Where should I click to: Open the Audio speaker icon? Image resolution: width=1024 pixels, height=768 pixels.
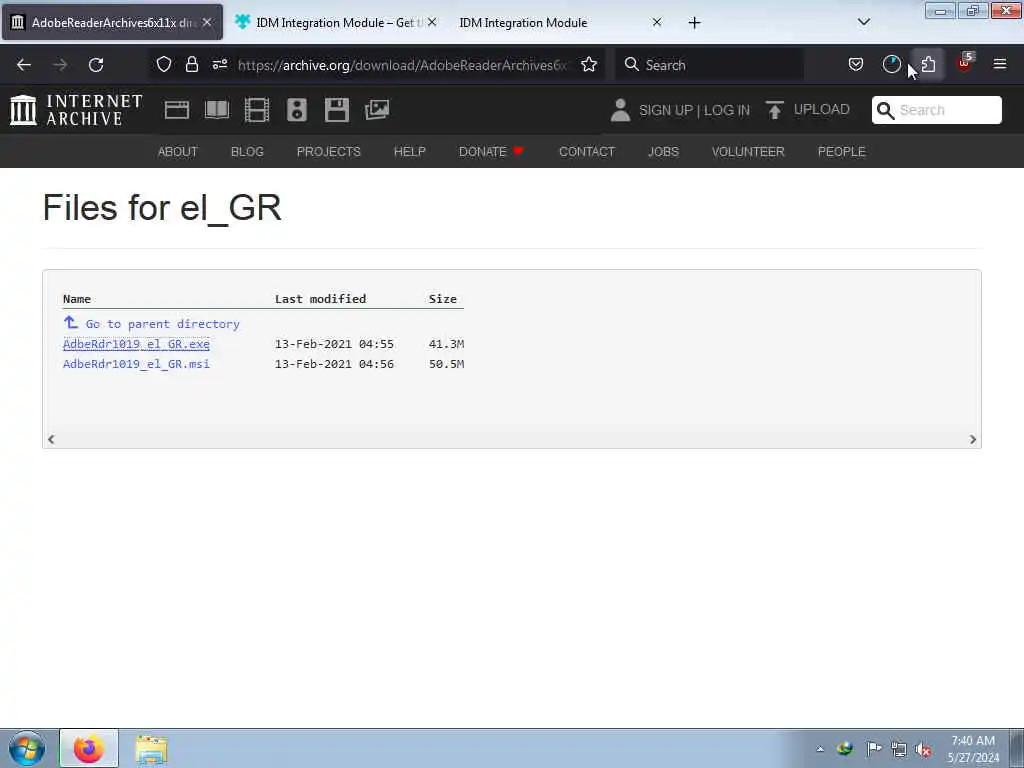click(x=296, y=110)
